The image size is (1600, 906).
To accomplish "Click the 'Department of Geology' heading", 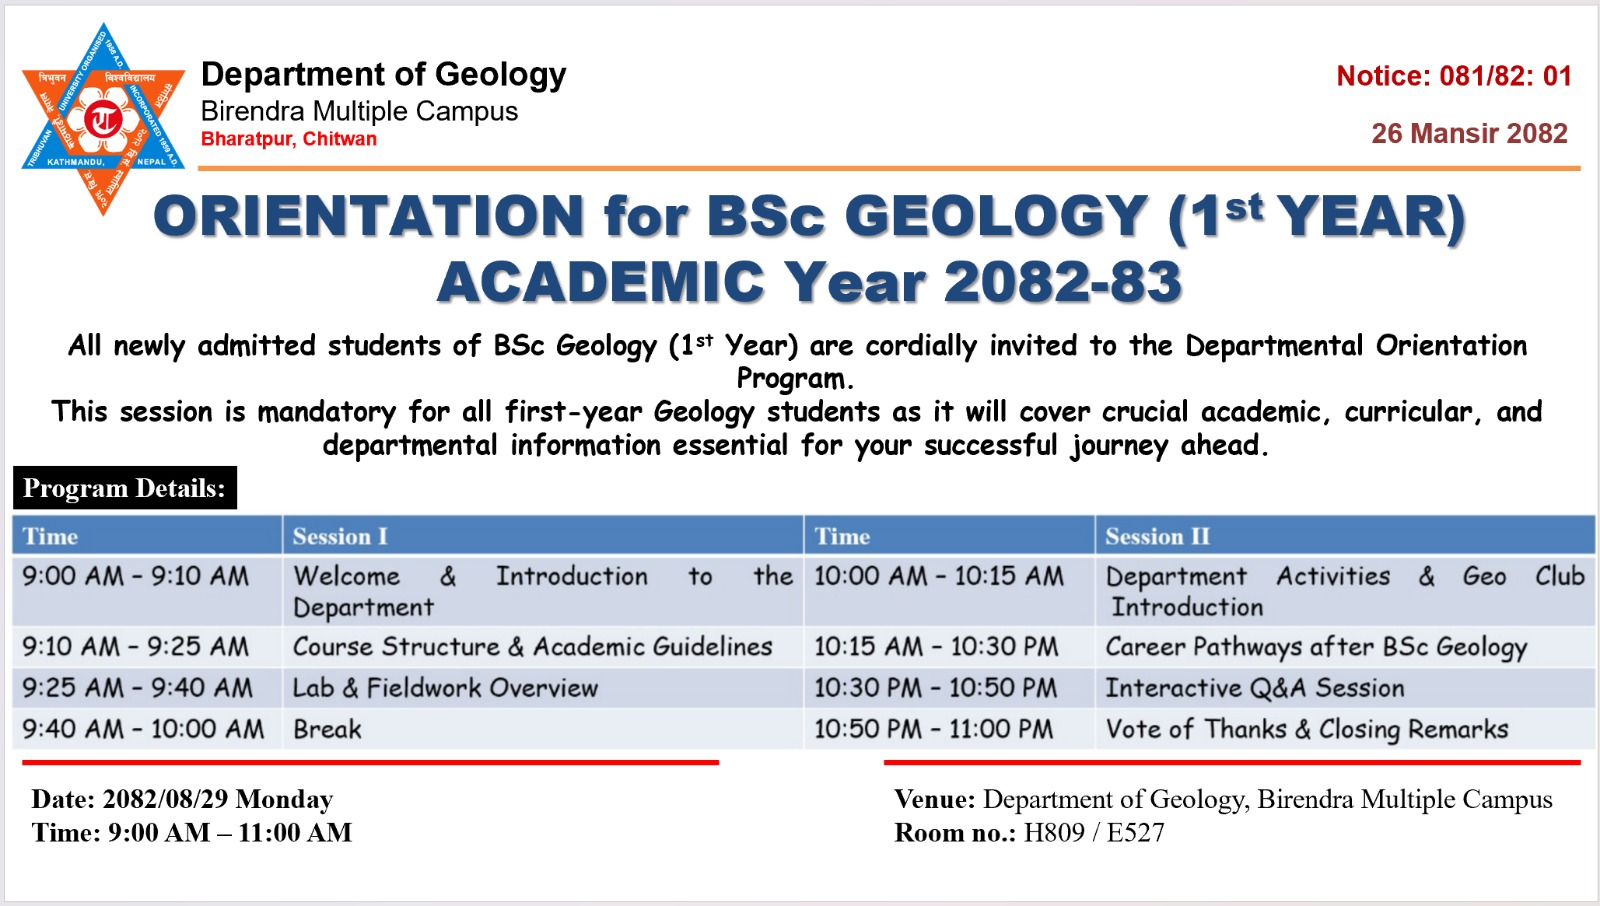I will 383,74.
